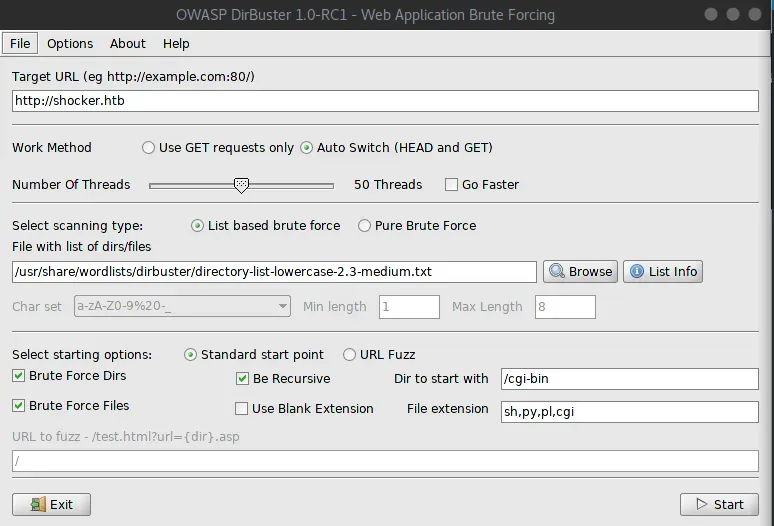Select Use GET requests only
The width and height of the screenshot is (774, 526).
point(149,147)
